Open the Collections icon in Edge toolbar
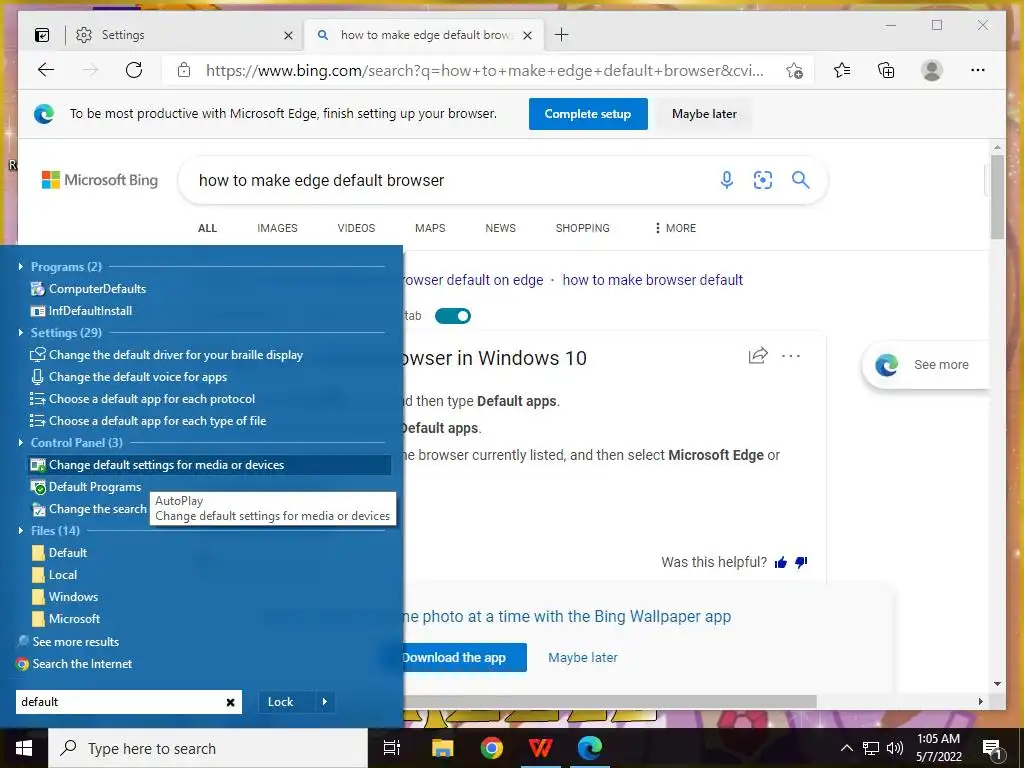Viewport: 1024px width, 768px height. (x=886, y=70)
